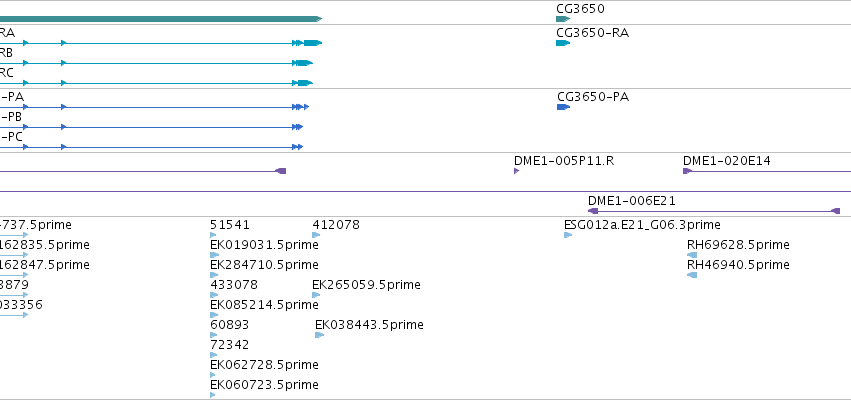Click the EK265059.5prime EST label
The image size is (851, 400).
366,285
